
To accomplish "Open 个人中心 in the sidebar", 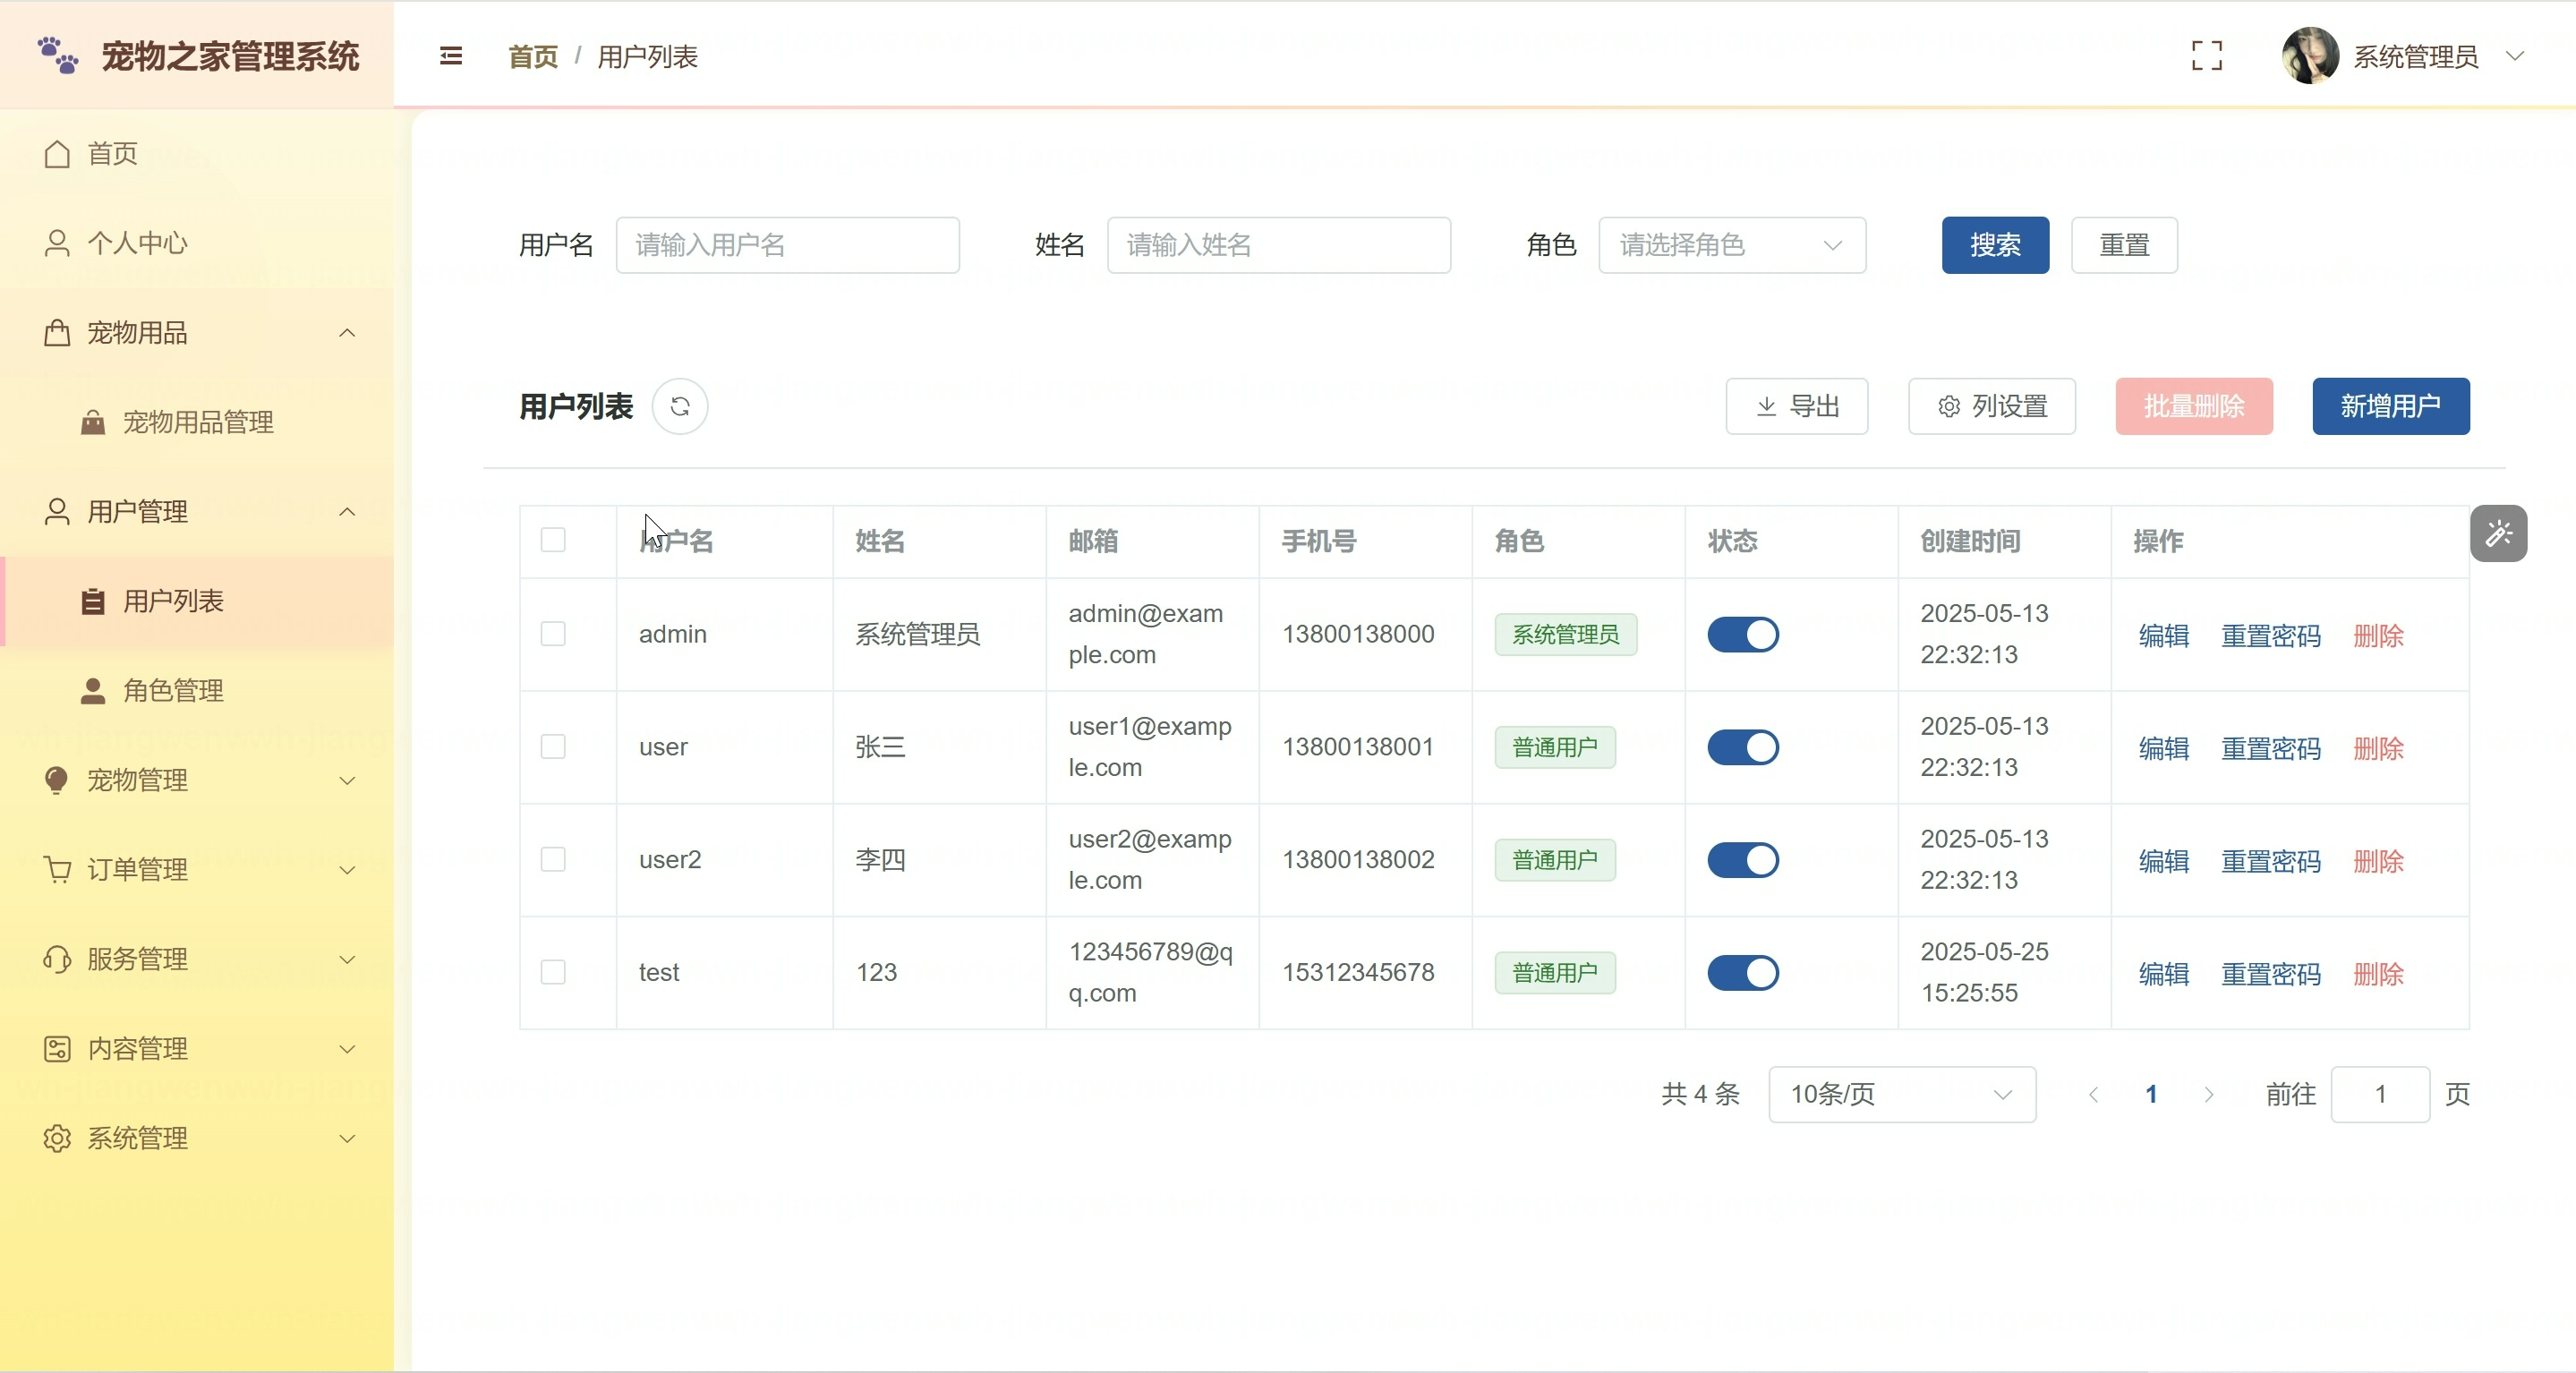I will 137,243.
